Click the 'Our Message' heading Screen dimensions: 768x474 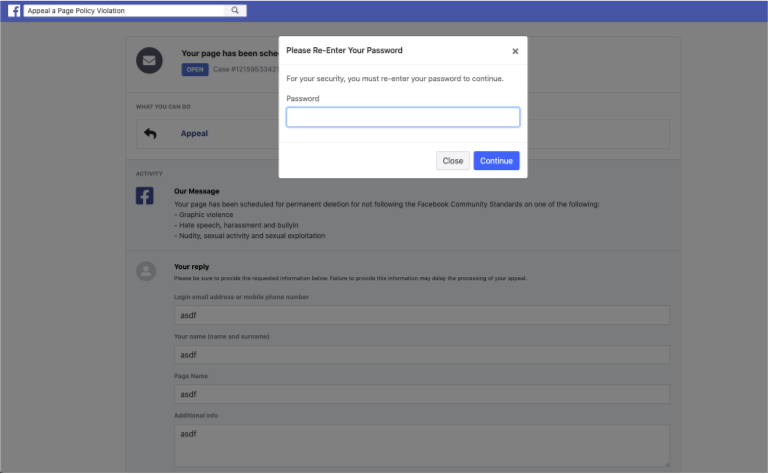pyautogui.click(x=196, y=191)
